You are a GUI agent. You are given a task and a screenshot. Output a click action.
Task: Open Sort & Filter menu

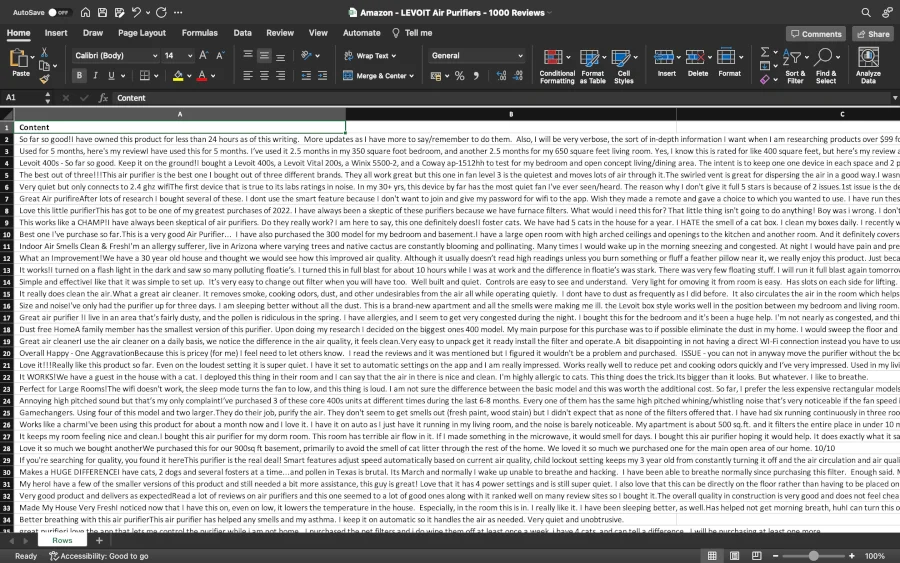(x=795, y=66)
